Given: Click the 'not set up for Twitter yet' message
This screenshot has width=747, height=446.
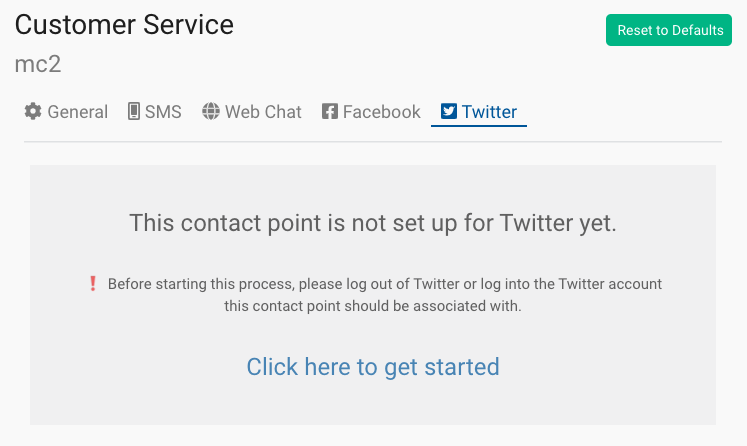Looking at the screenshot, I should pyautogui.click(x=373, y=223).
